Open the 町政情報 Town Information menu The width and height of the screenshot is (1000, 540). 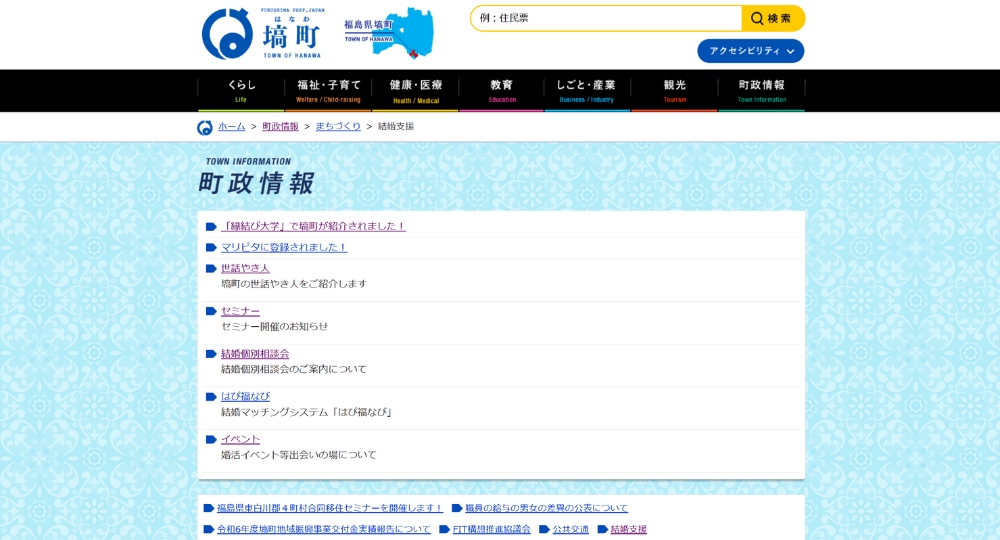[x=761, y=91]
